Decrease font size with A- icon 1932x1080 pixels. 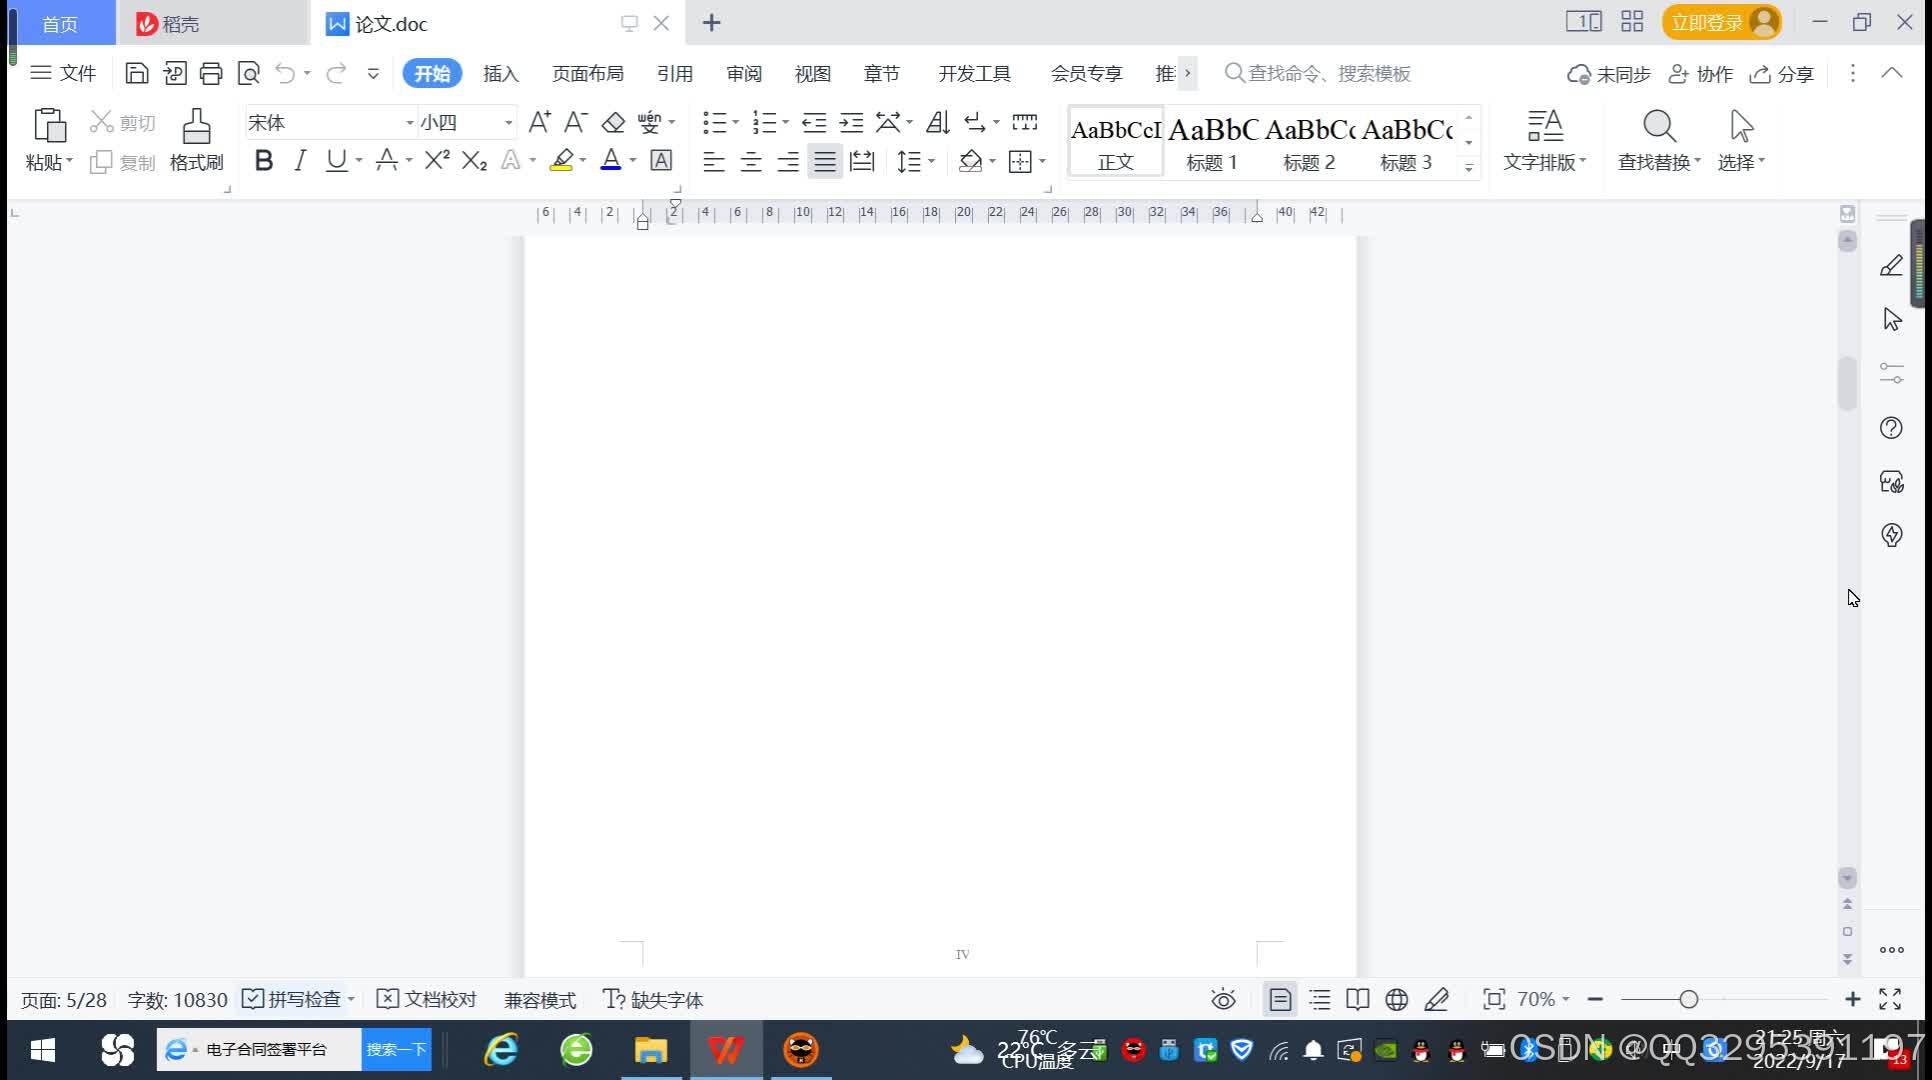[x=575, y=122]
